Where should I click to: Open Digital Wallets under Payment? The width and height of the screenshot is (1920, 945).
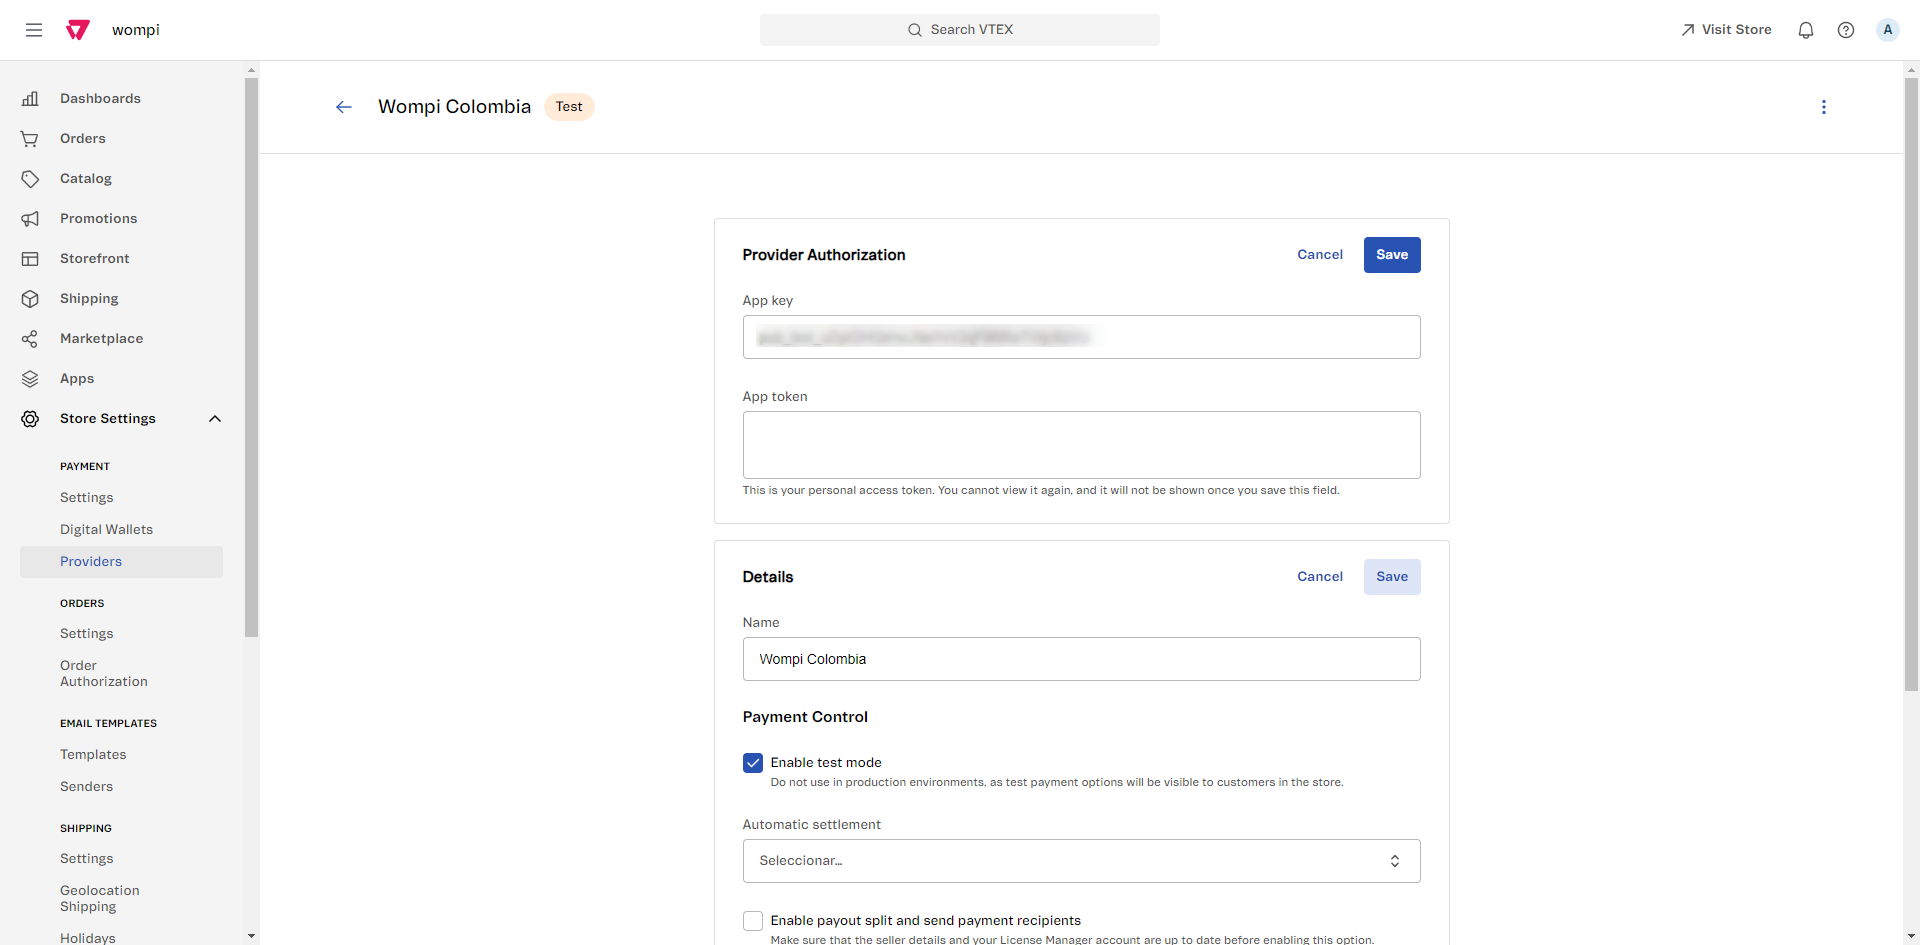(106, 530)
